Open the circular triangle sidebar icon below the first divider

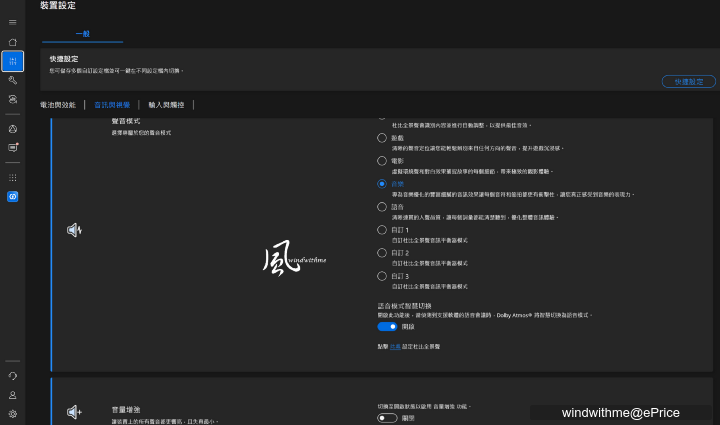click(13, 129)
